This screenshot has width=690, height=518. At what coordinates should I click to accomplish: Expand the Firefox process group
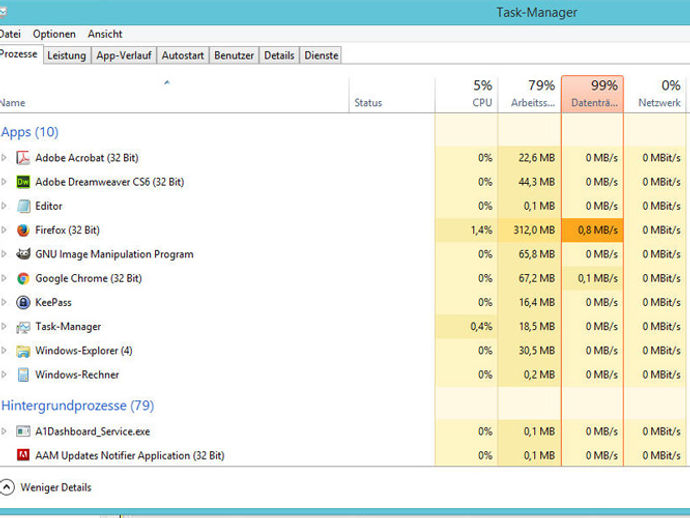pyautogui.click(x=4, y=230)
